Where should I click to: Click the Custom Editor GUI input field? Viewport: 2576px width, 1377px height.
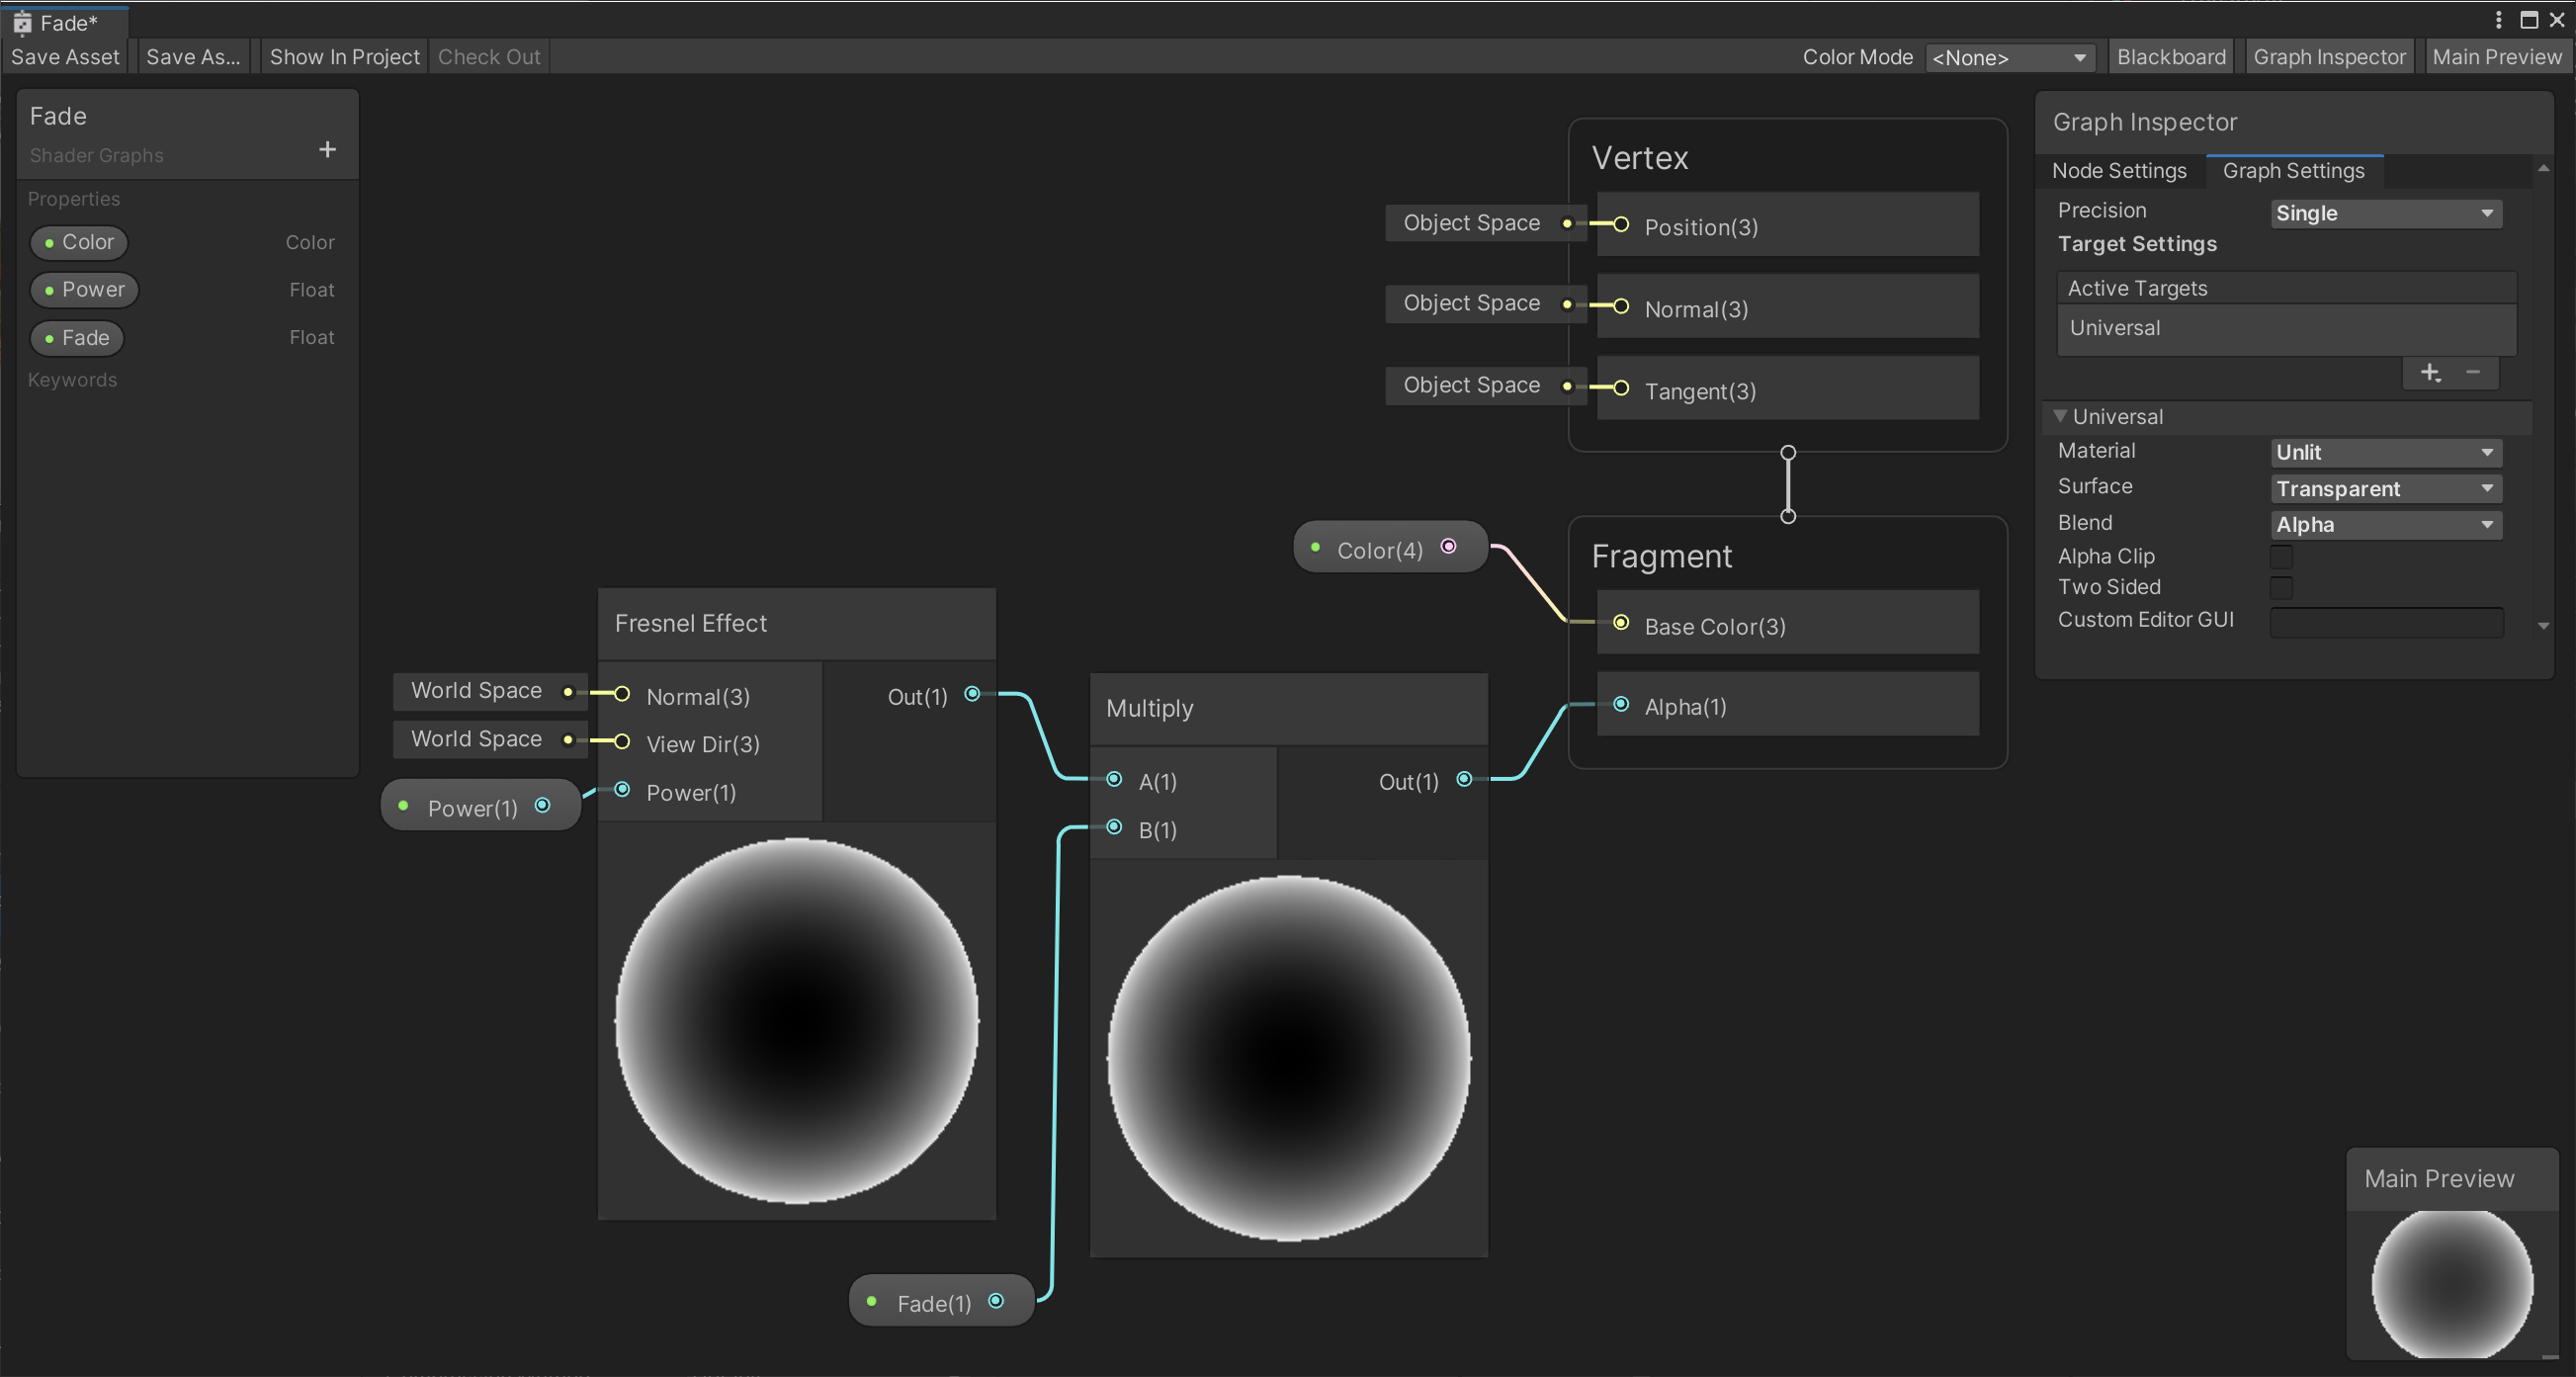click(2386, 621)
